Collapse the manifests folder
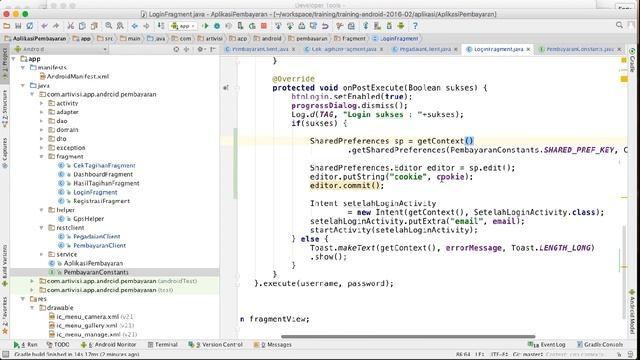Screen dimensions: 640x360 [23, 67]
